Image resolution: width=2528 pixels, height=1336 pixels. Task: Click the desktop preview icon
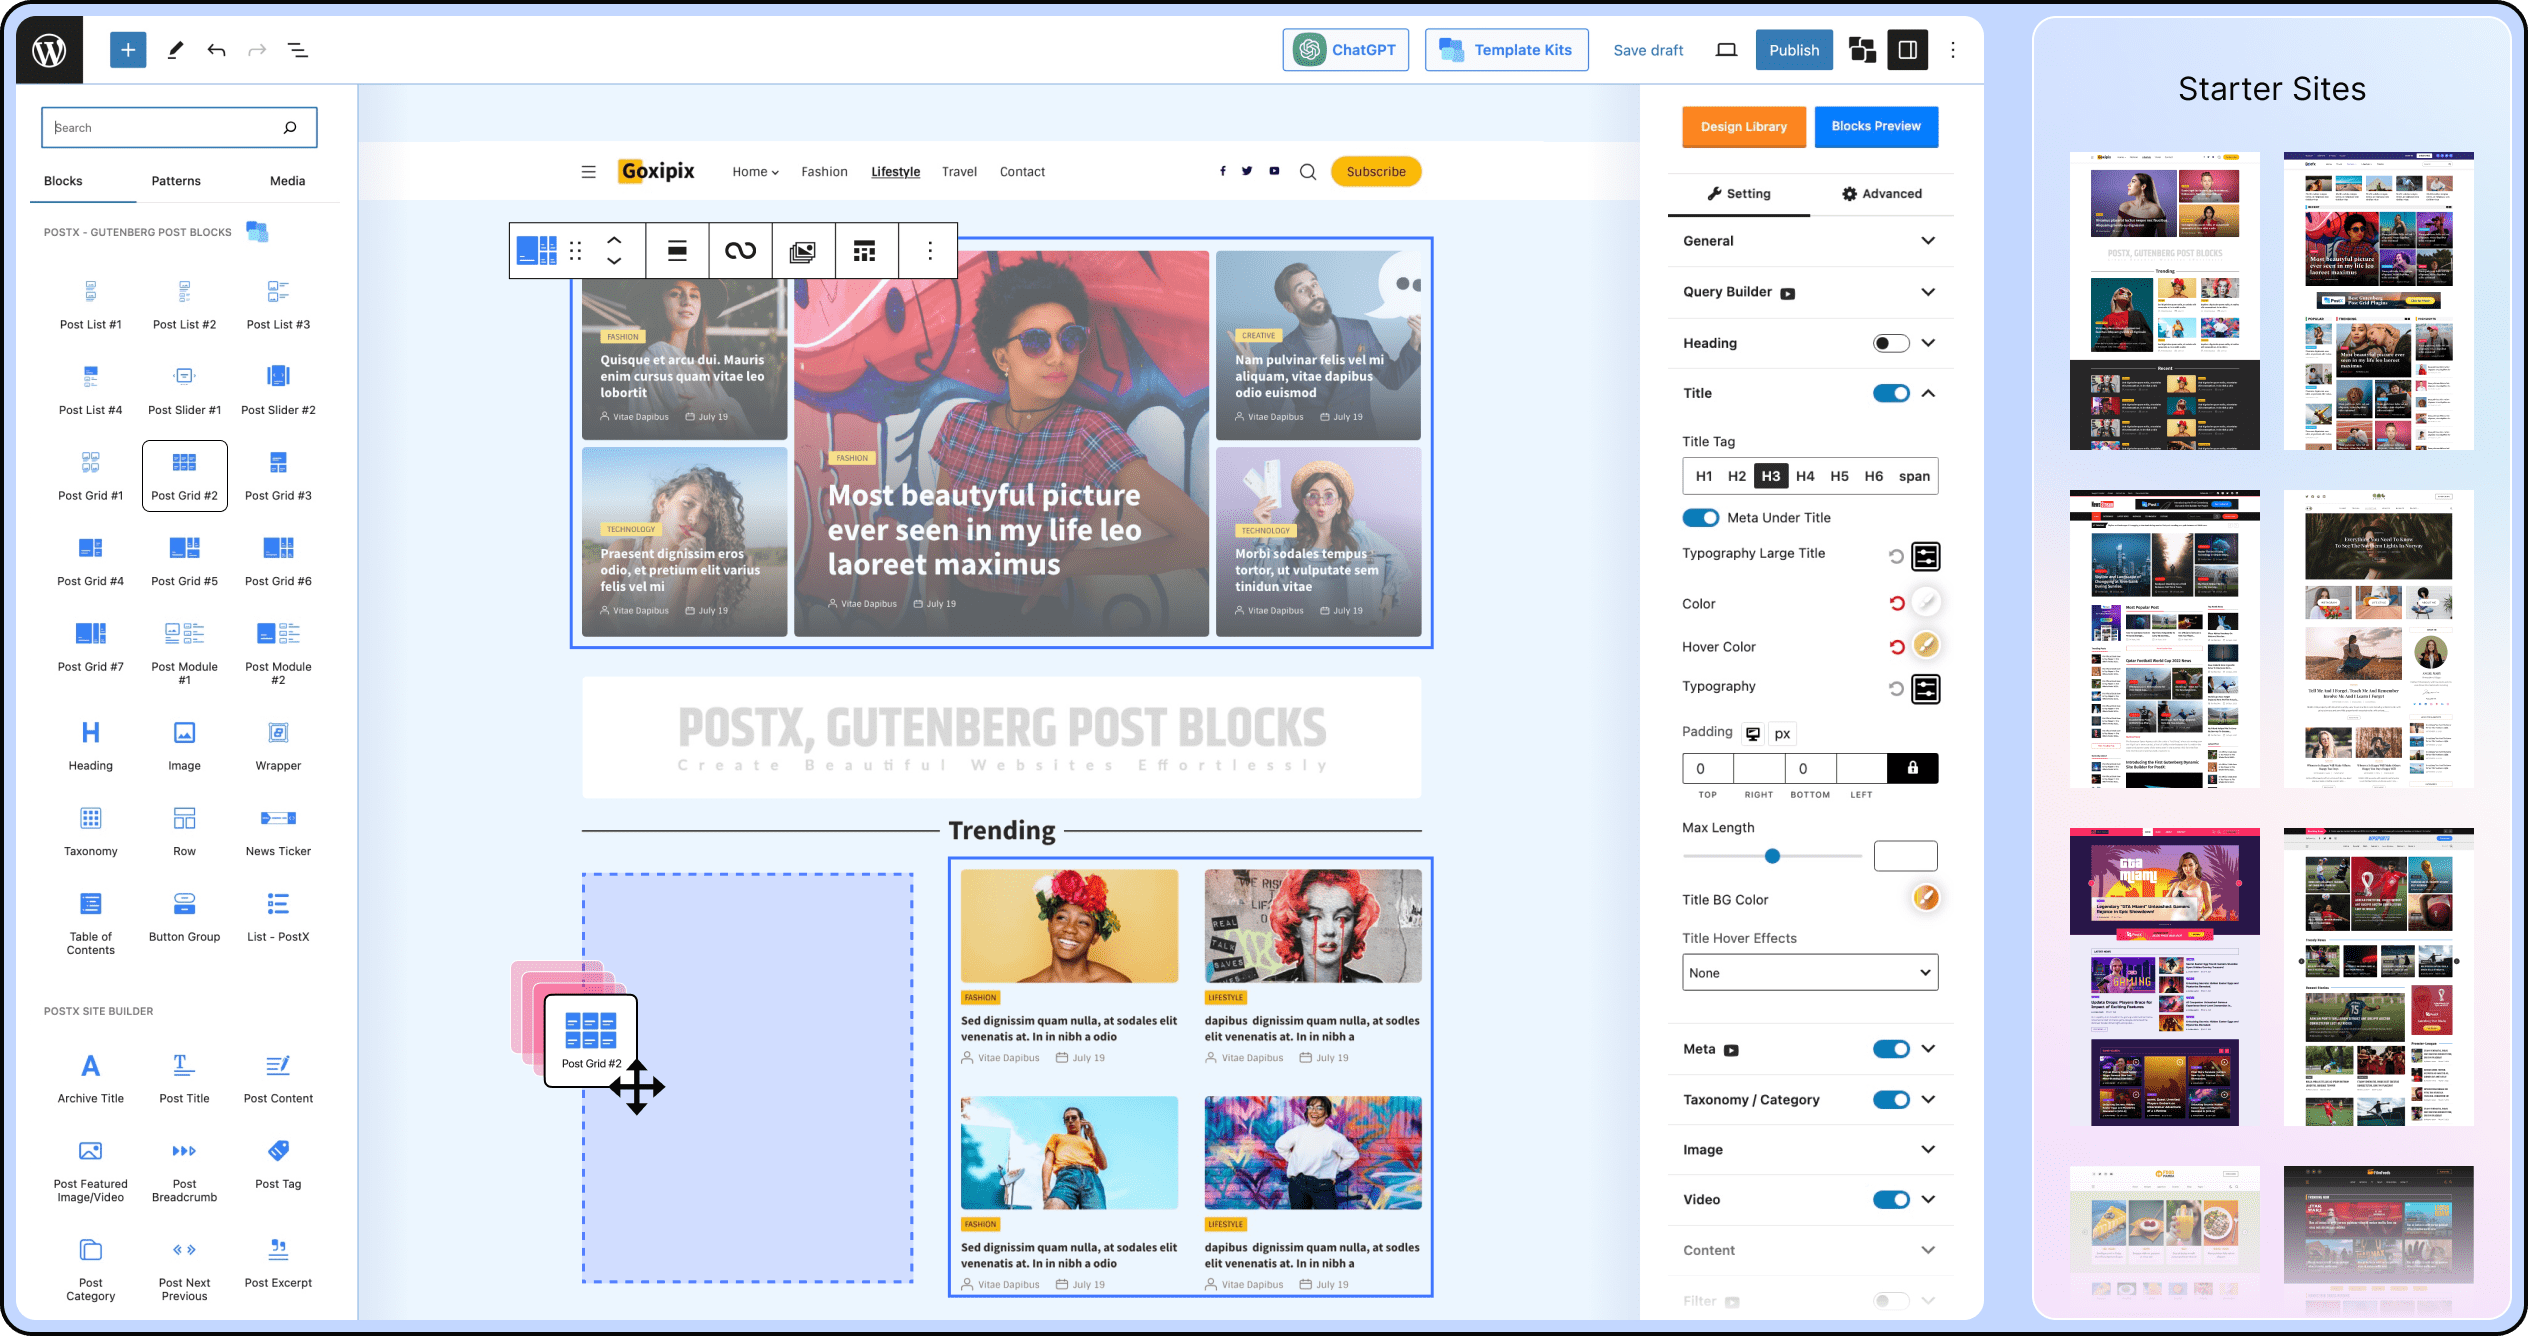pyautogui.click(x=1726, y=49)
